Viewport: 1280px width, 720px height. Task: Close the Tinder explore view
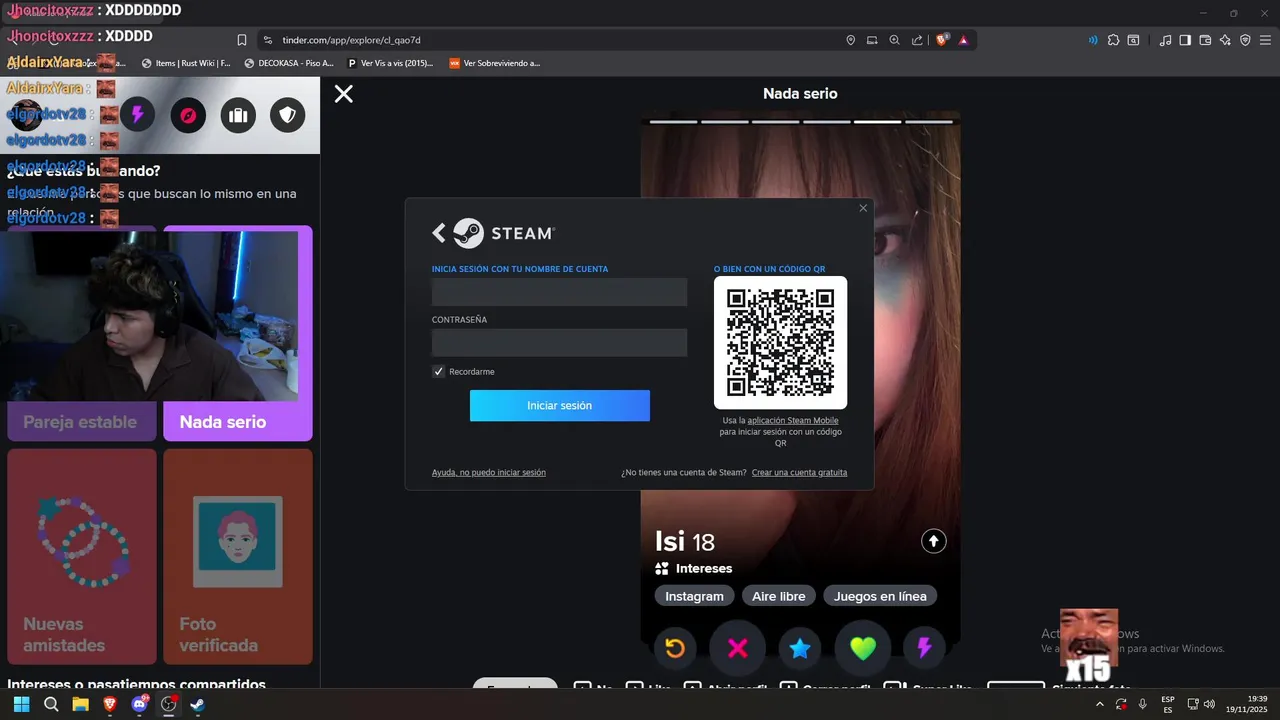[343, 94]
